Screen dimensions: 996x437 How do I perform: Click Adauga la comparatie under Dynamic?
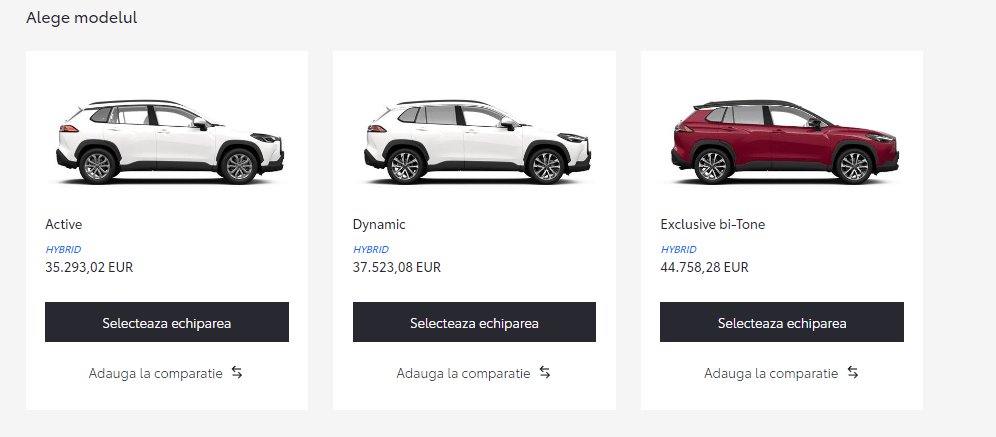[463, 373]
